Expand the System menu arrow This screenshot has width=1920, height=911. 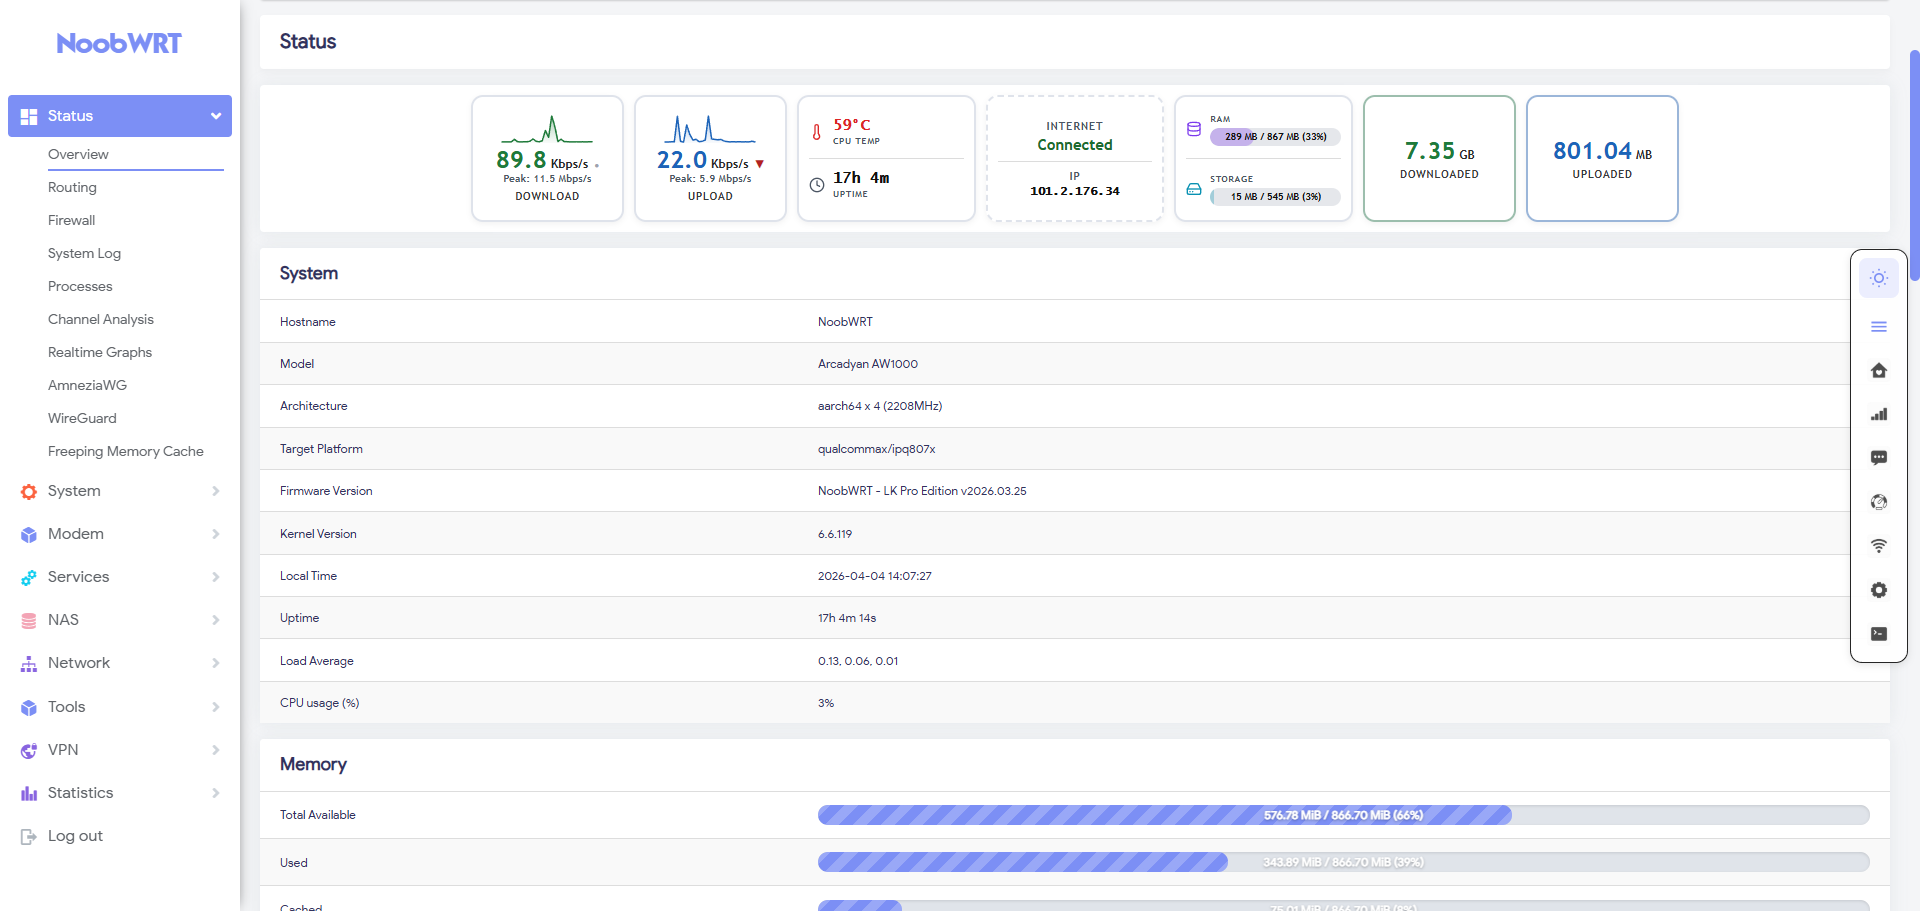[216, 491]
